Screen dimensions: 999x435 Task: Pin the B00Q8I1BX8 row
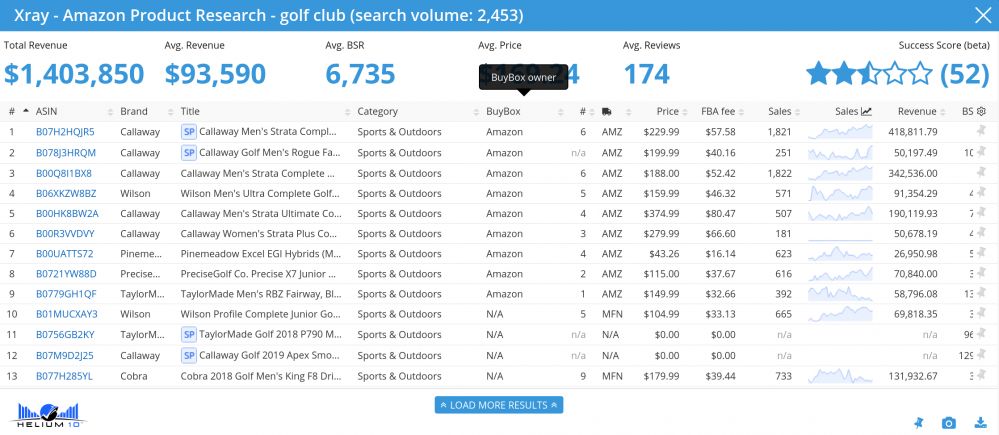pos(981,172)
